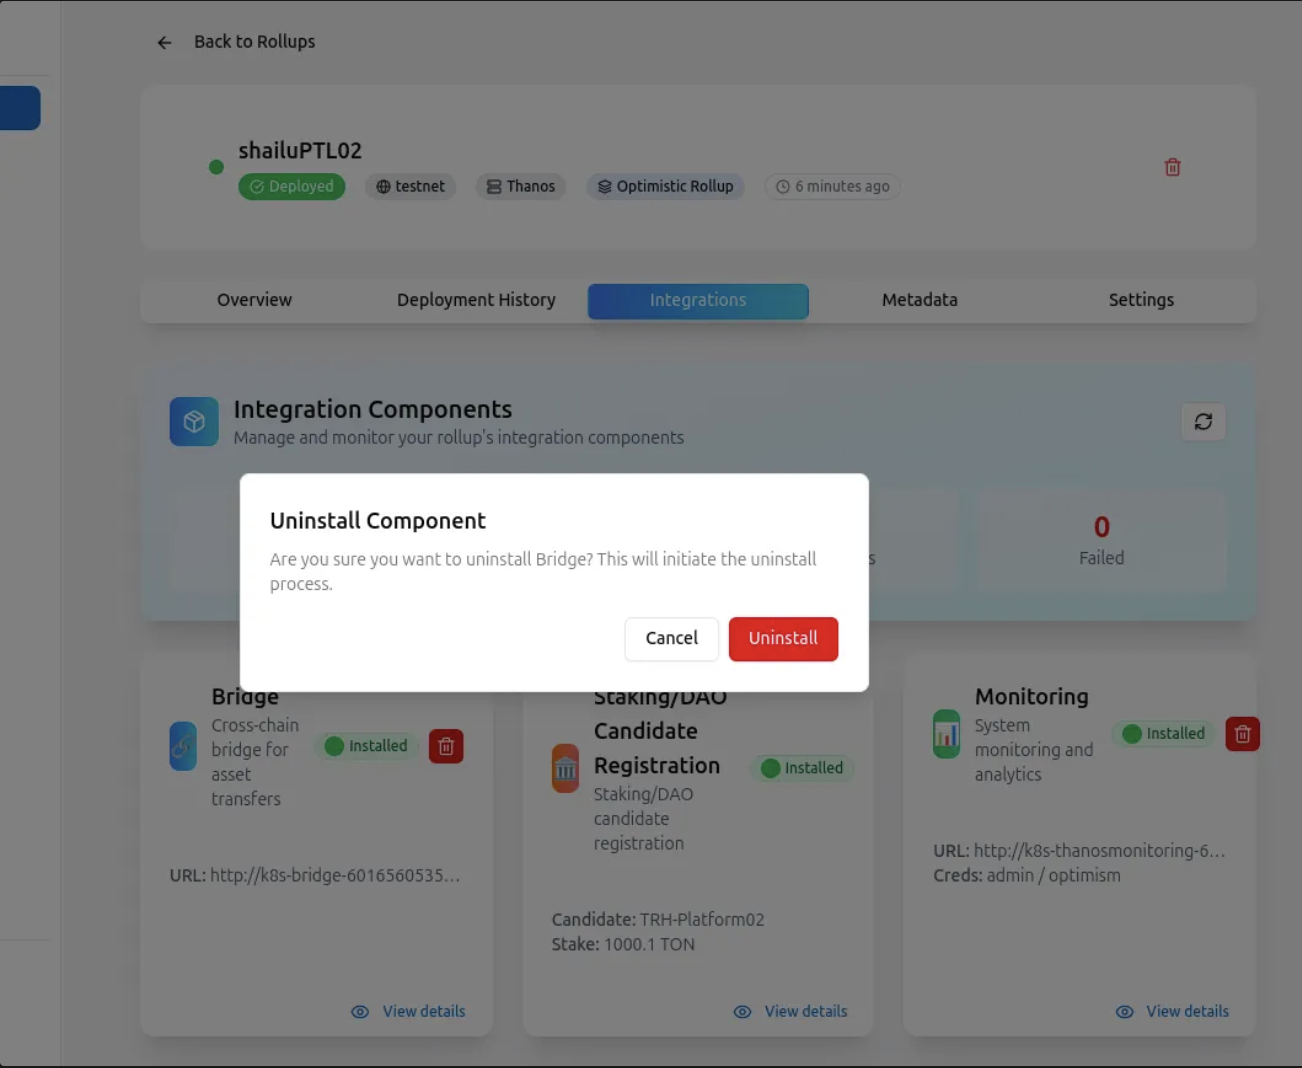Click the Stake: 1000.1 TON text
This screenshot has width=1302, height=1068.
pyautogui.click(x=623, y=944)
